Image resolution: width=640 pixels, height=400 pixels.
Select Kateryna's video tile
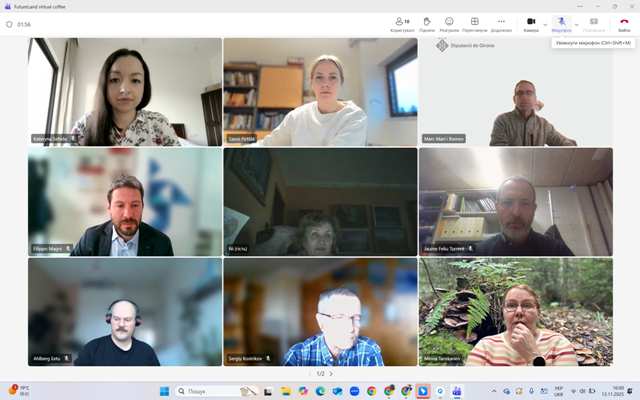pos(125,92)
